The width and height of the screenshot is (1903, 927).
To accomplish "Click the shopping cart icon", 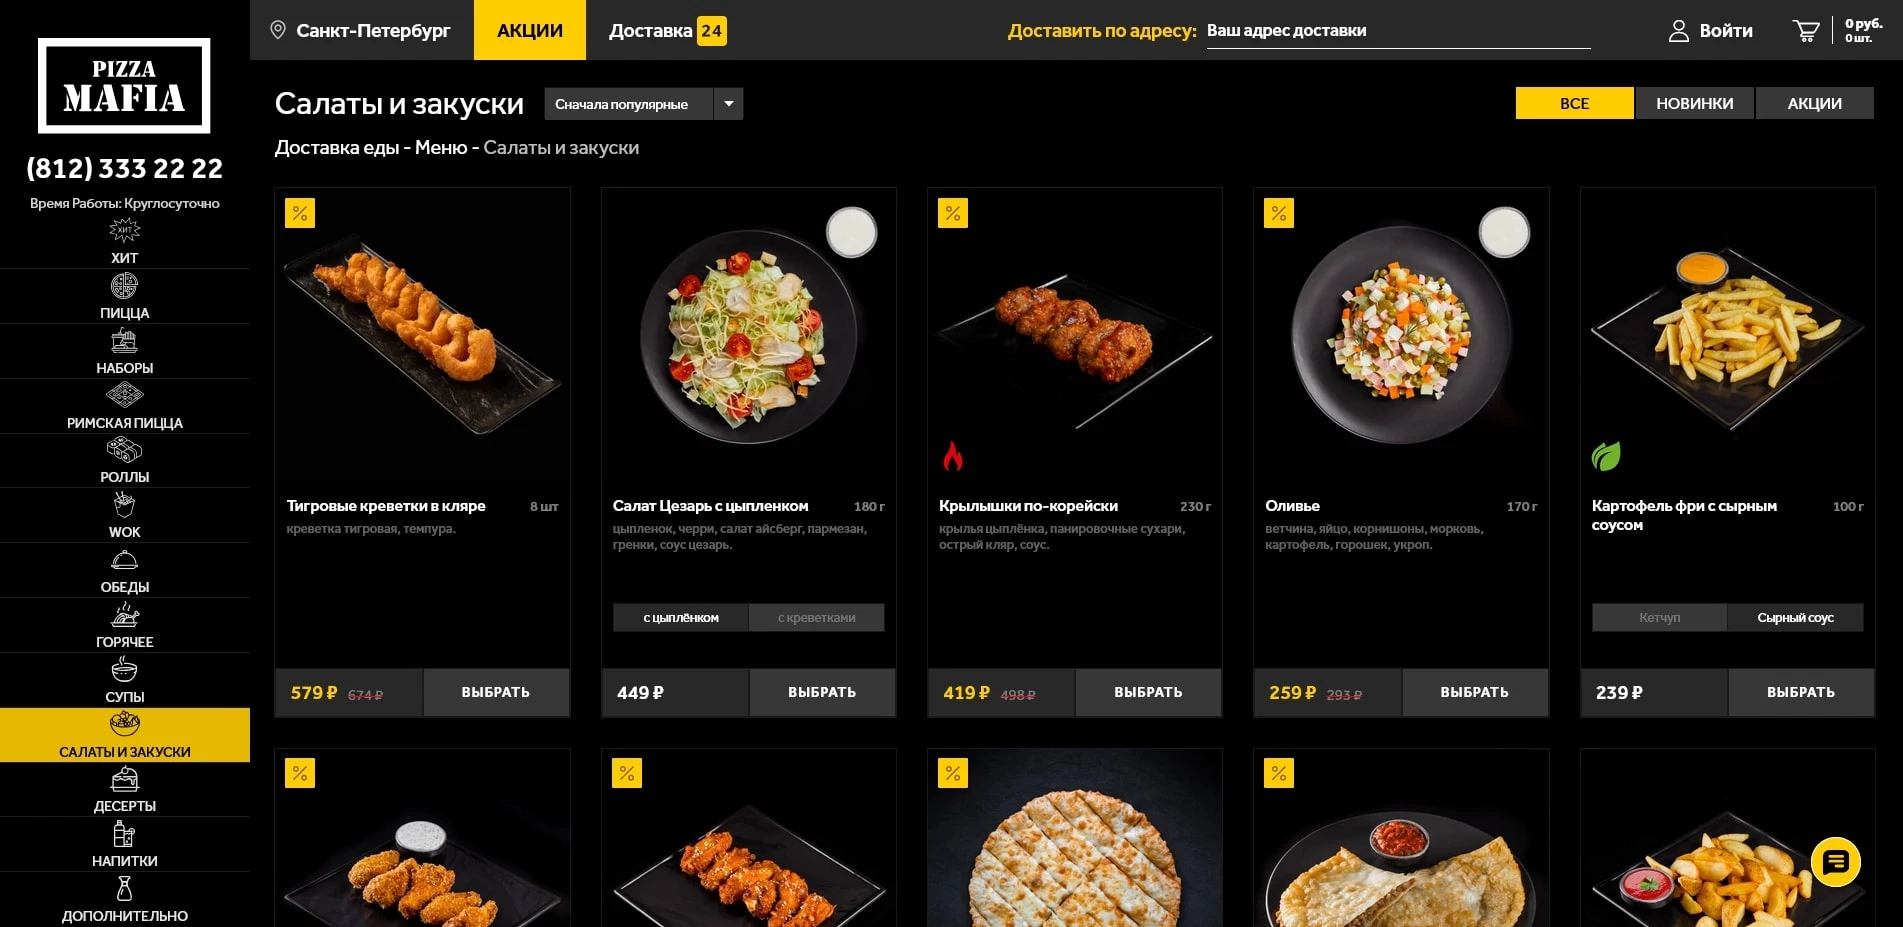I will click(x=1806, y=31).
